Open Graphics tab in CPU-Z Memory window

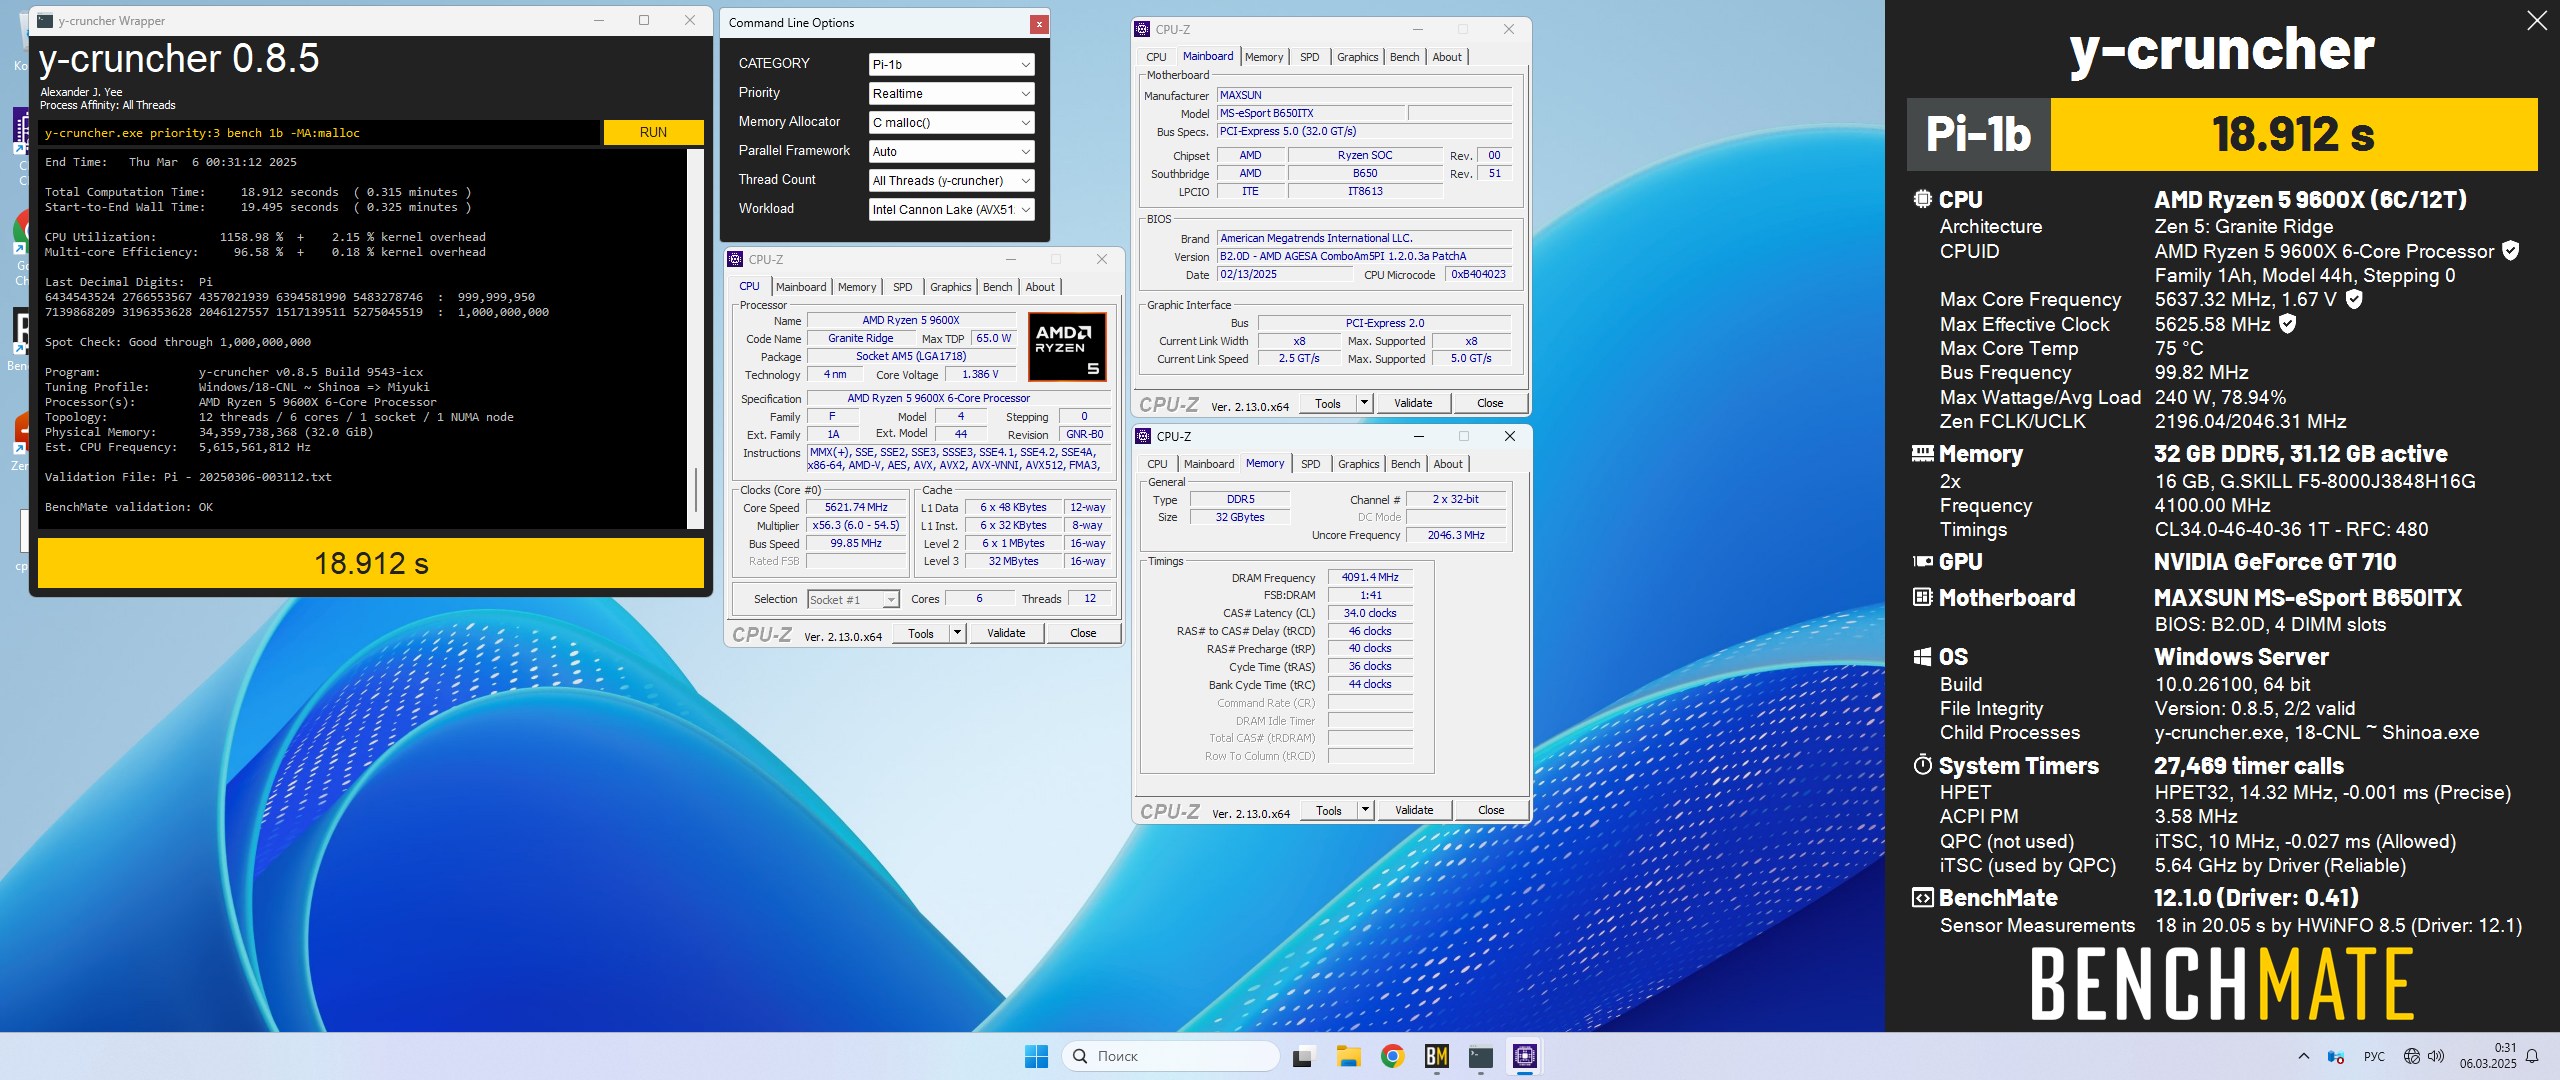click(1358, 464)
